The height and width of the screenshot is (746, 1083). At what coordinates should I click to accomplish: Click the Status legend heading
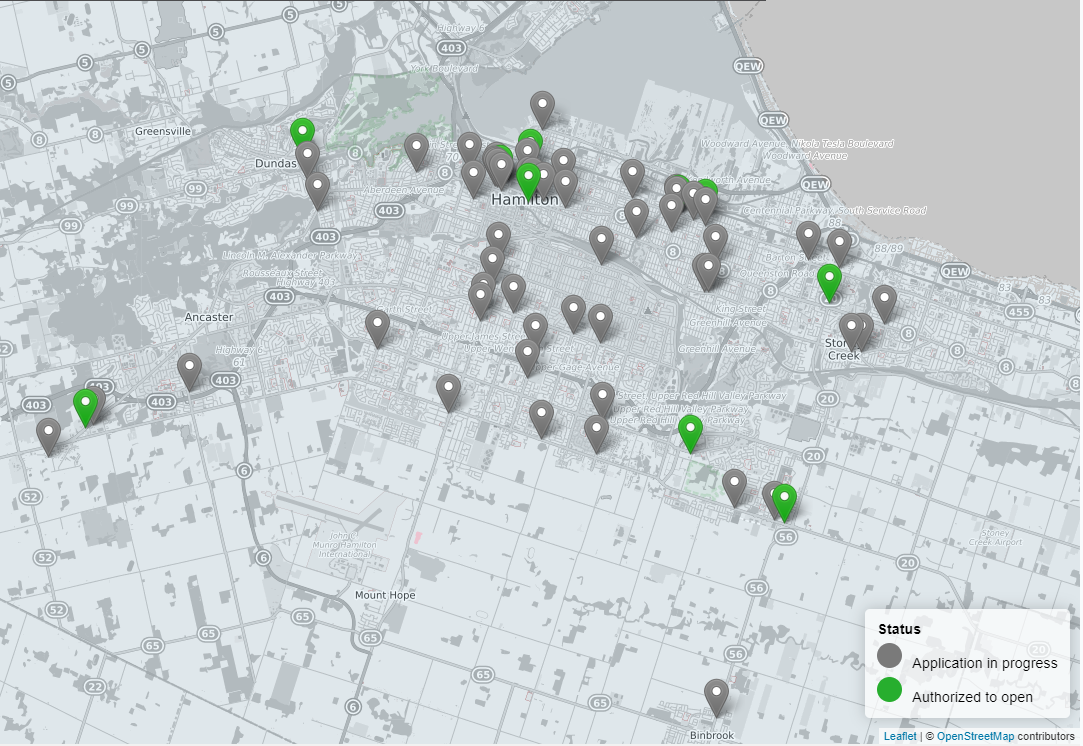coord(899,629)
